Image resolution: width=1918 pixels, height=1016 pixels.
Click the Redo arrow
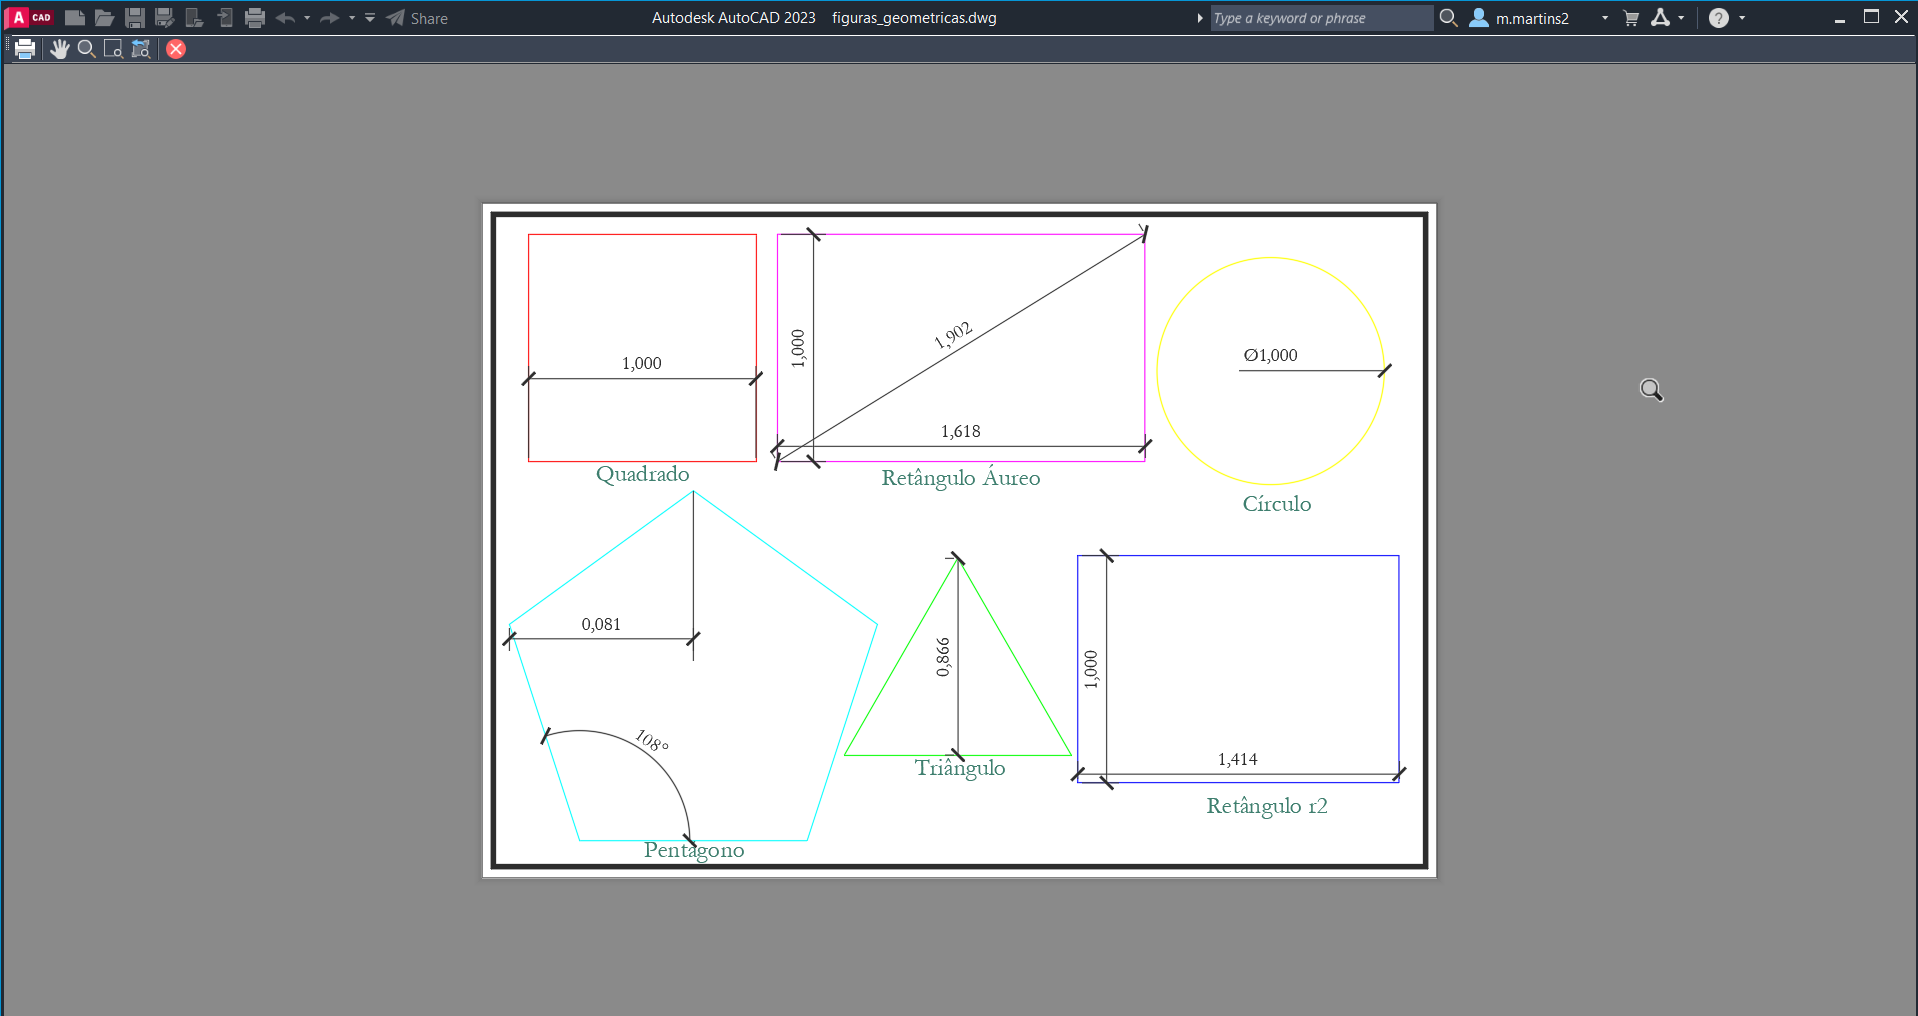(329, 18)
